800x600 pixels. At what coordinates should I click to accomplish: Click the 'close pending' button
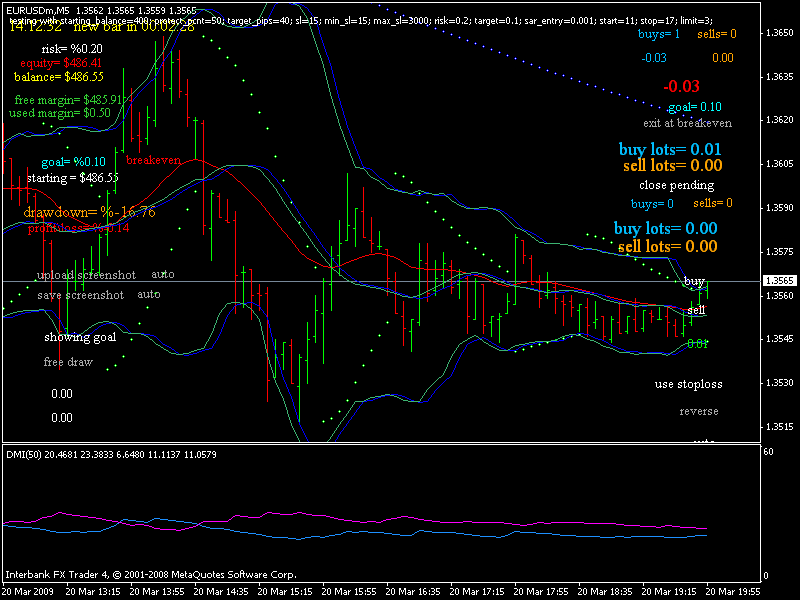coord(677,185)
